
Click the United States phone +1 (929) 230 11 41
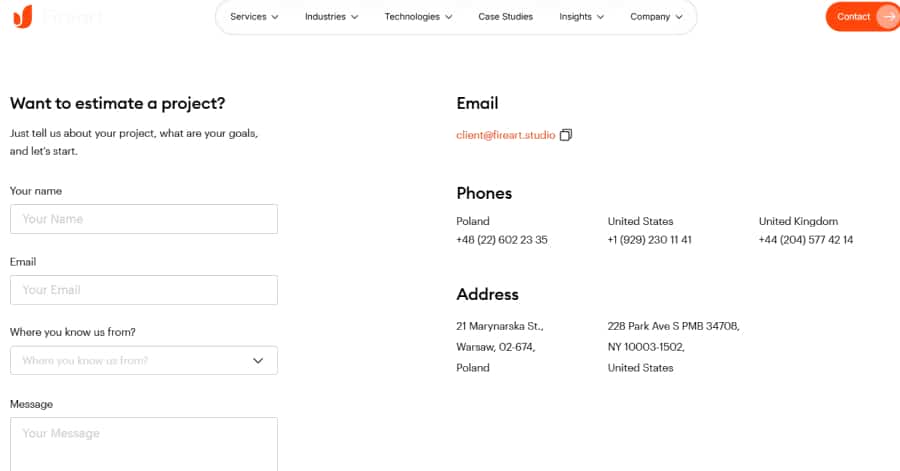[649, 240]
